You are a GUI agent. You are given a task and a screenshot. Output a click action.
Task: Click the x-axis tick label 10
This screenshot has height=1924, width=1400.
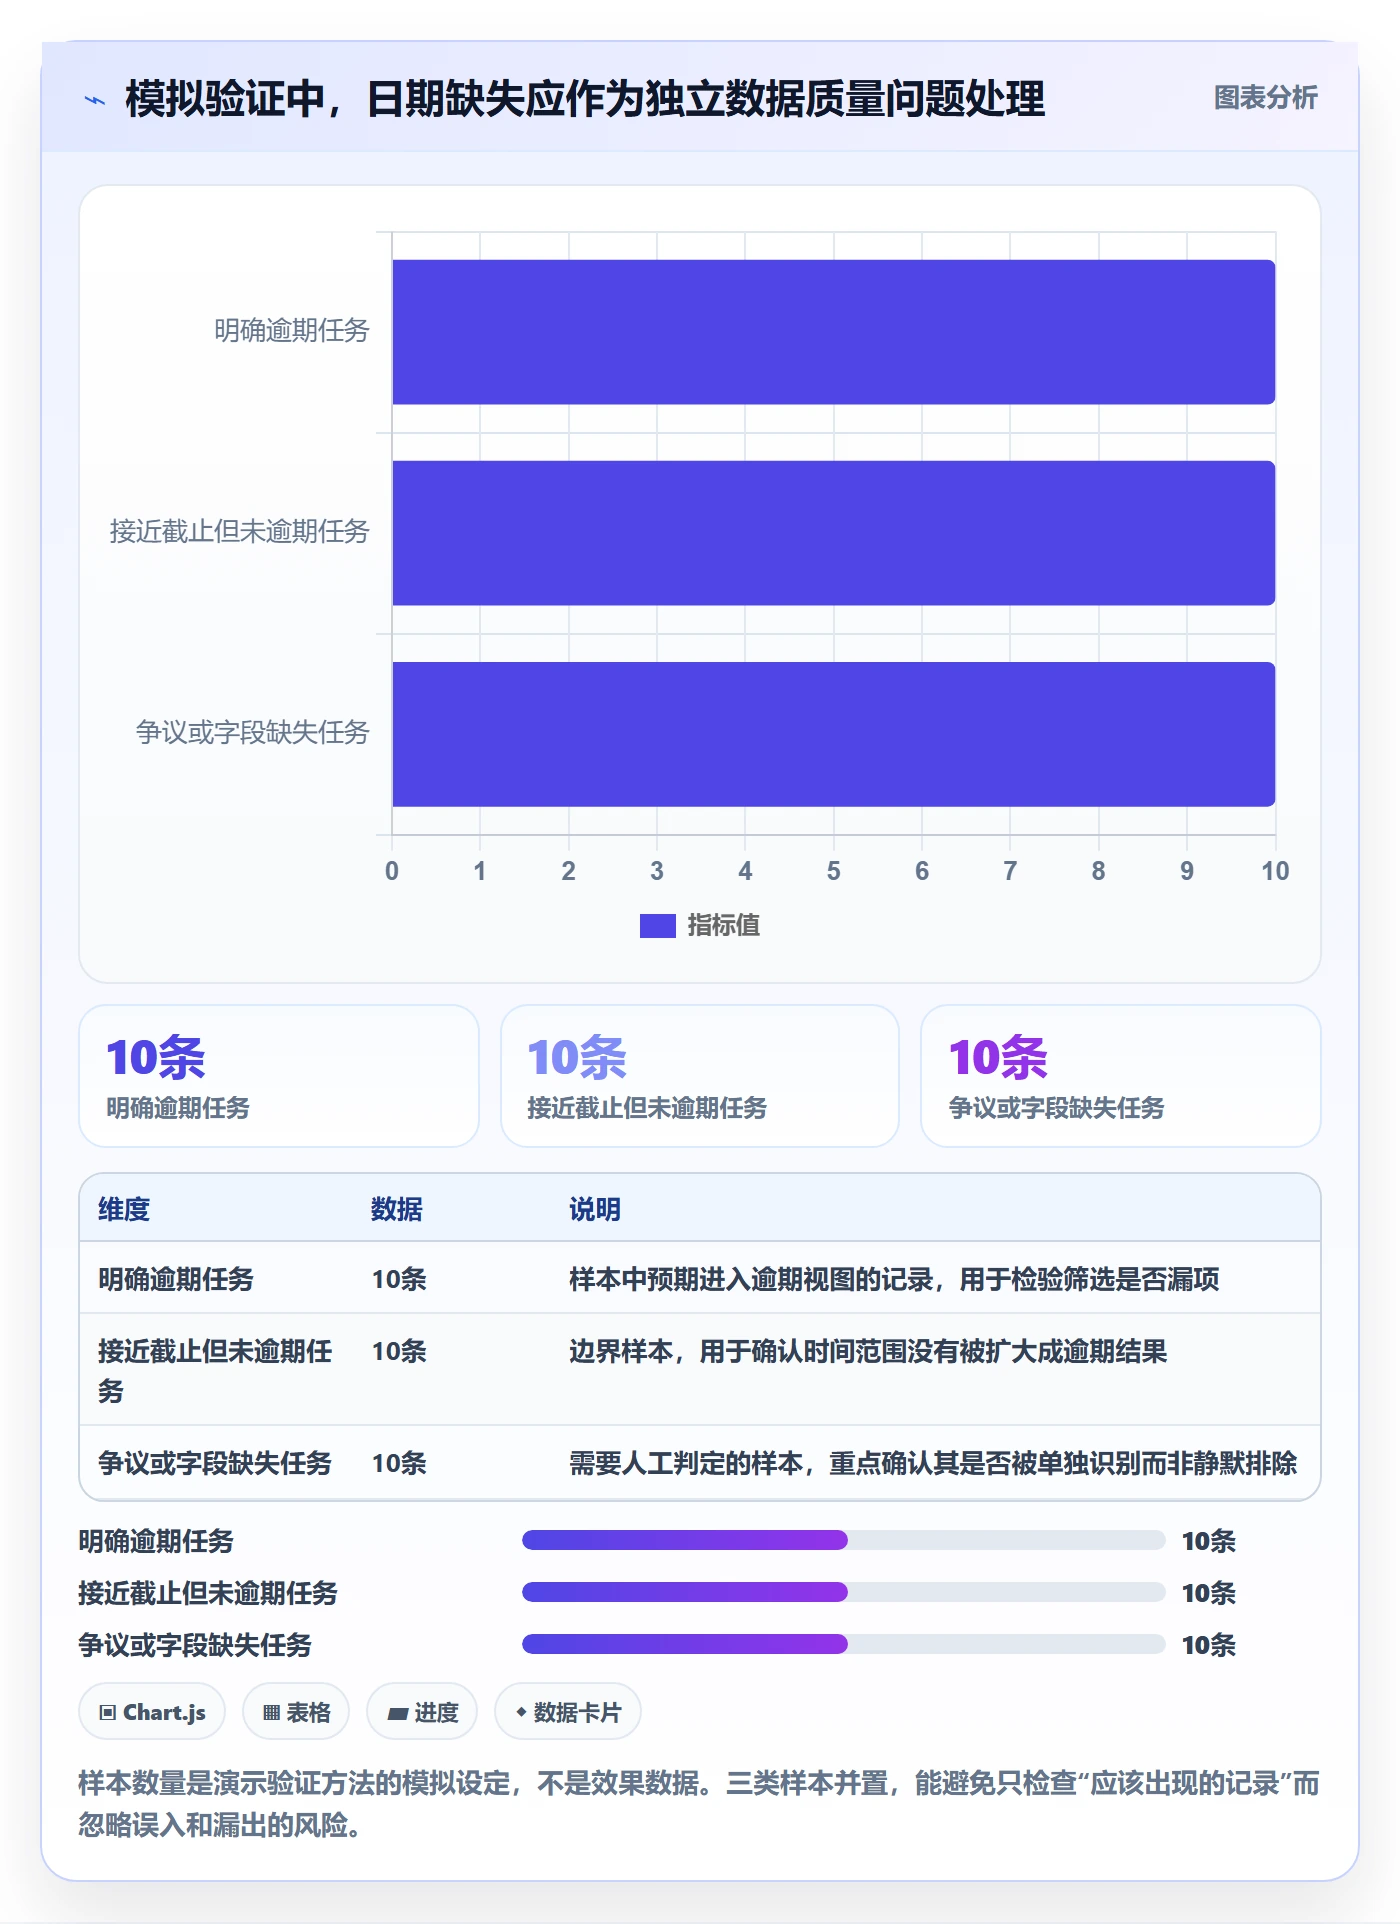(1275, 871)
